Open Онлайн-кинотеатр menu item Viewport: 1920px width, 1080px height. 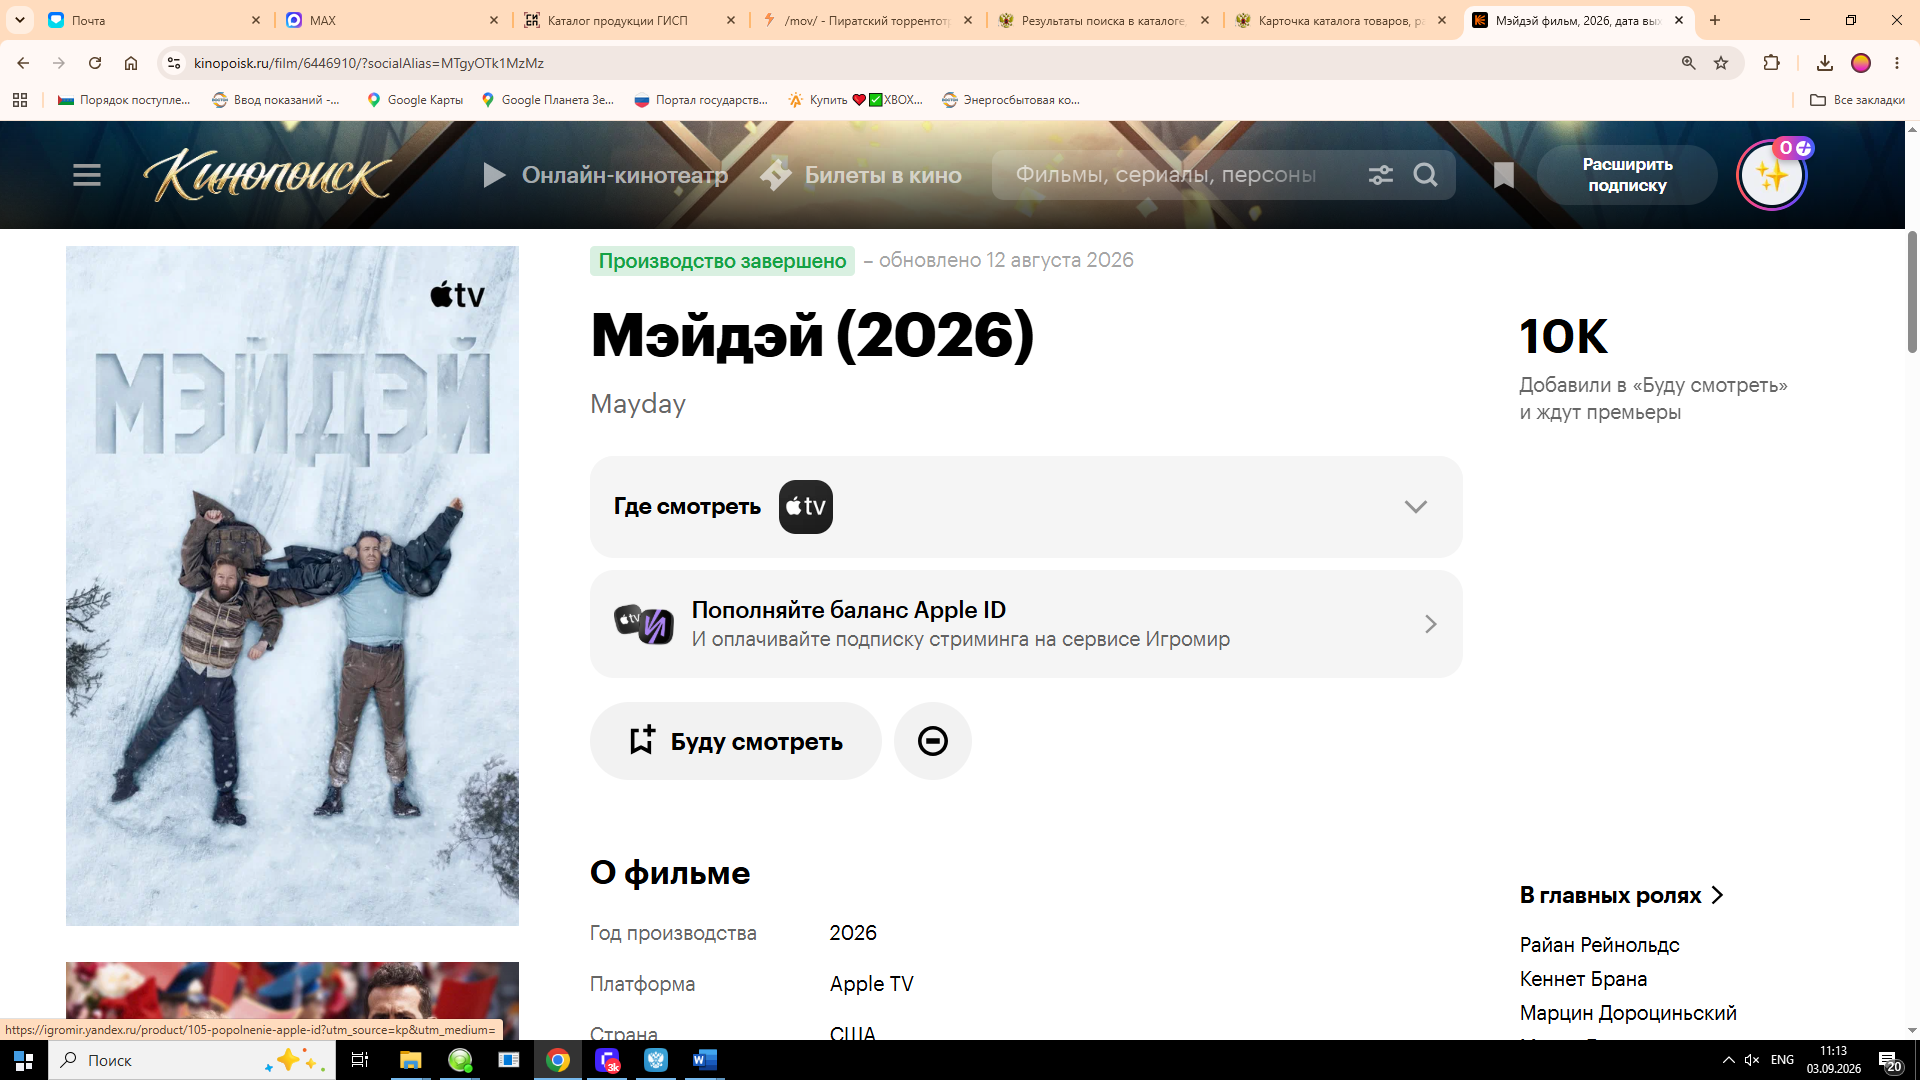(x=605, y=175)
